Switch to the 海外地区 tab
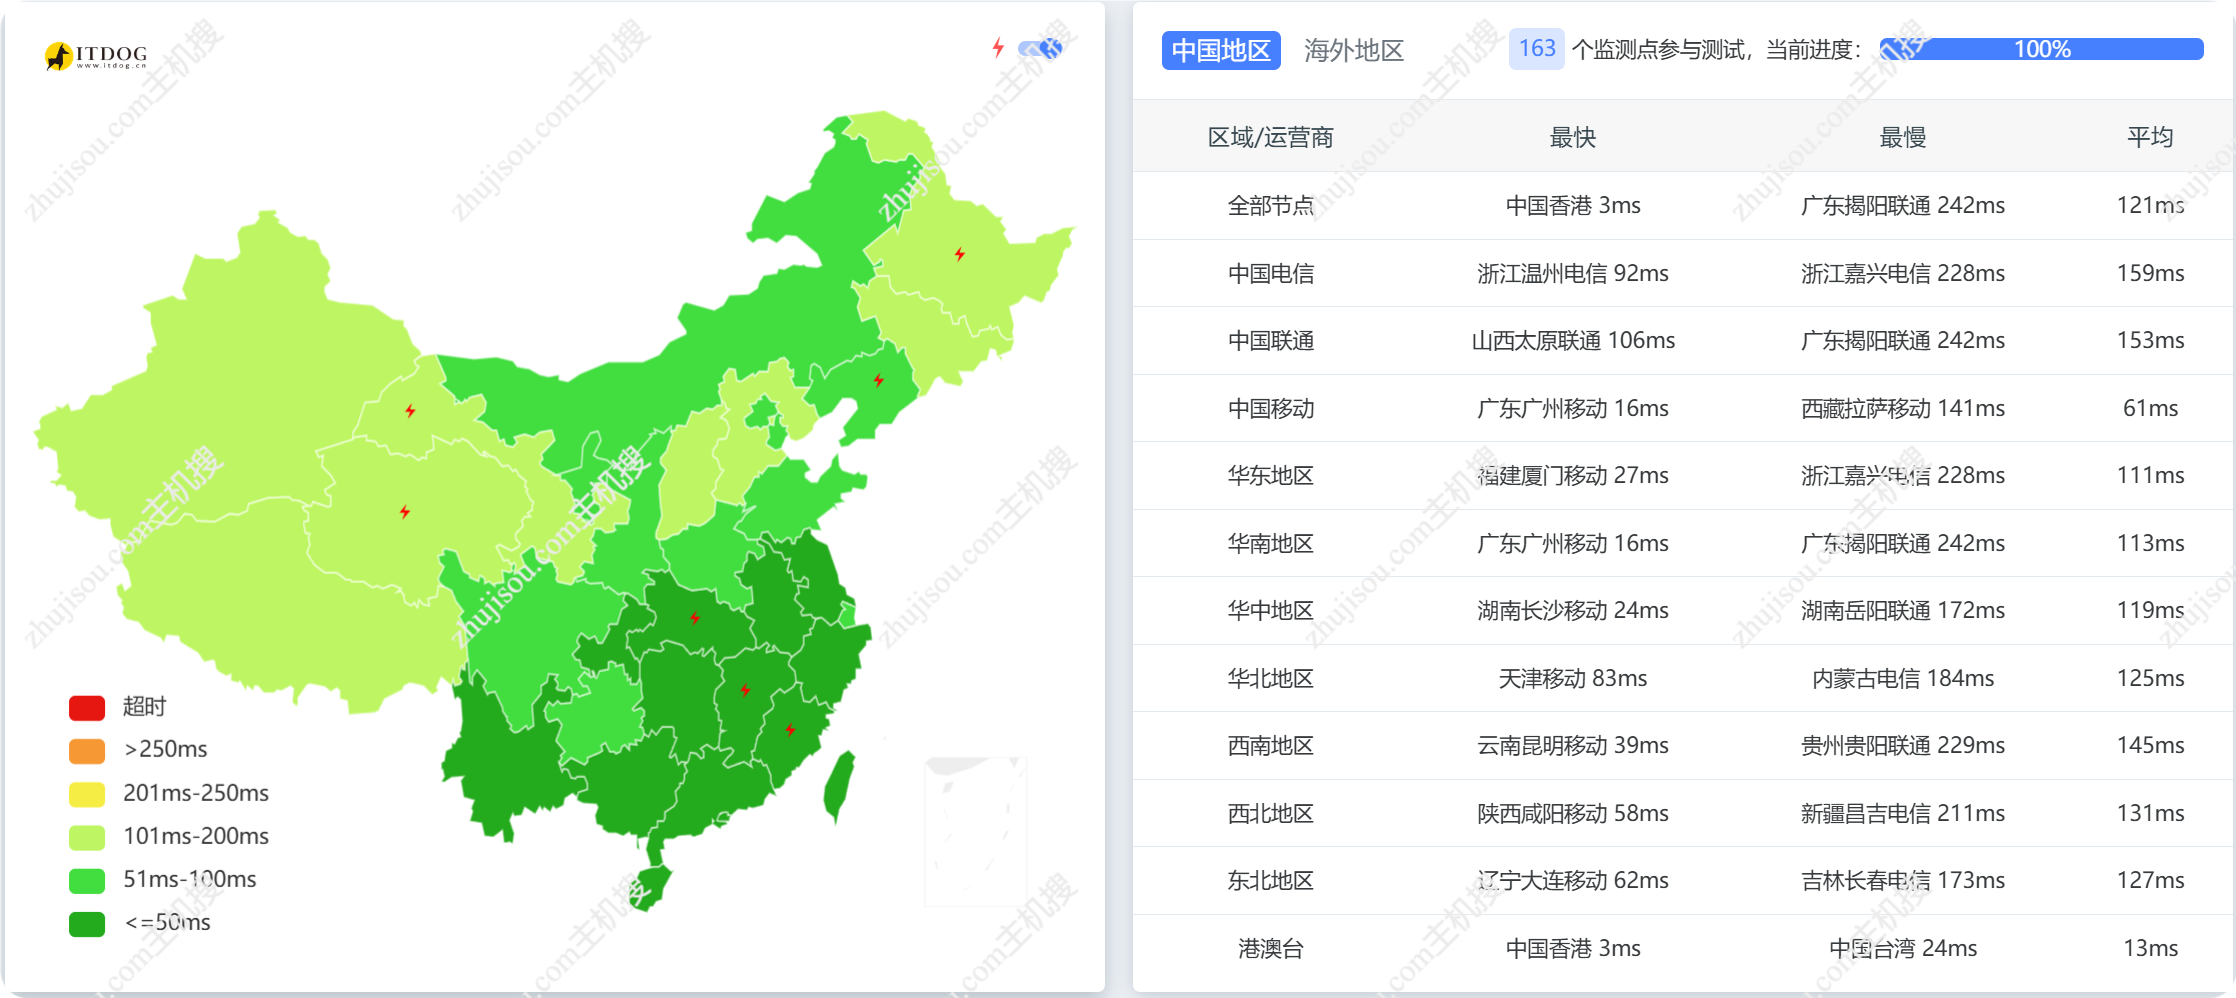The height and width of the screenshot is (998, 2236). point(1353,50)
